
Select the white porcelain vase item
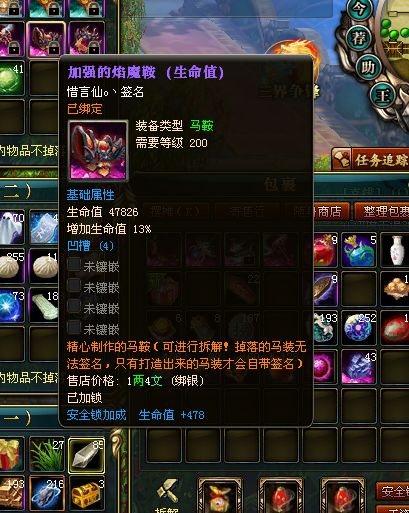[x=395, y=250]
